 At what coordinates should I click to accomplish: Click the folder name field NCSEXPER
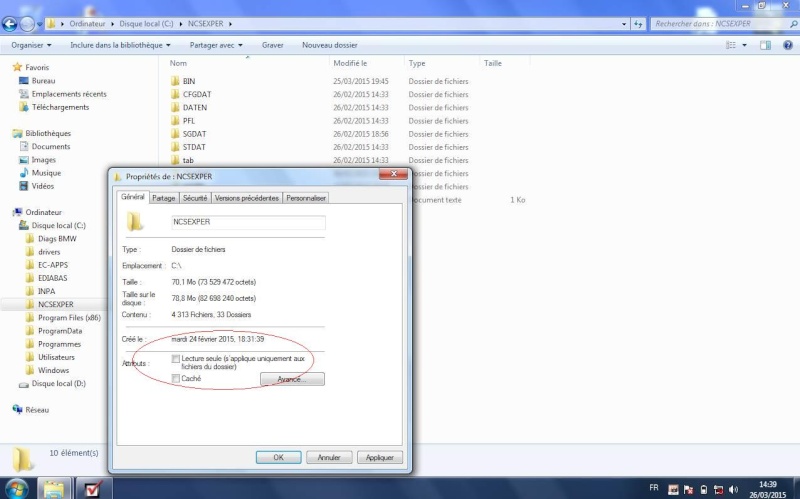pyautogui.click(x=248, y=222)
